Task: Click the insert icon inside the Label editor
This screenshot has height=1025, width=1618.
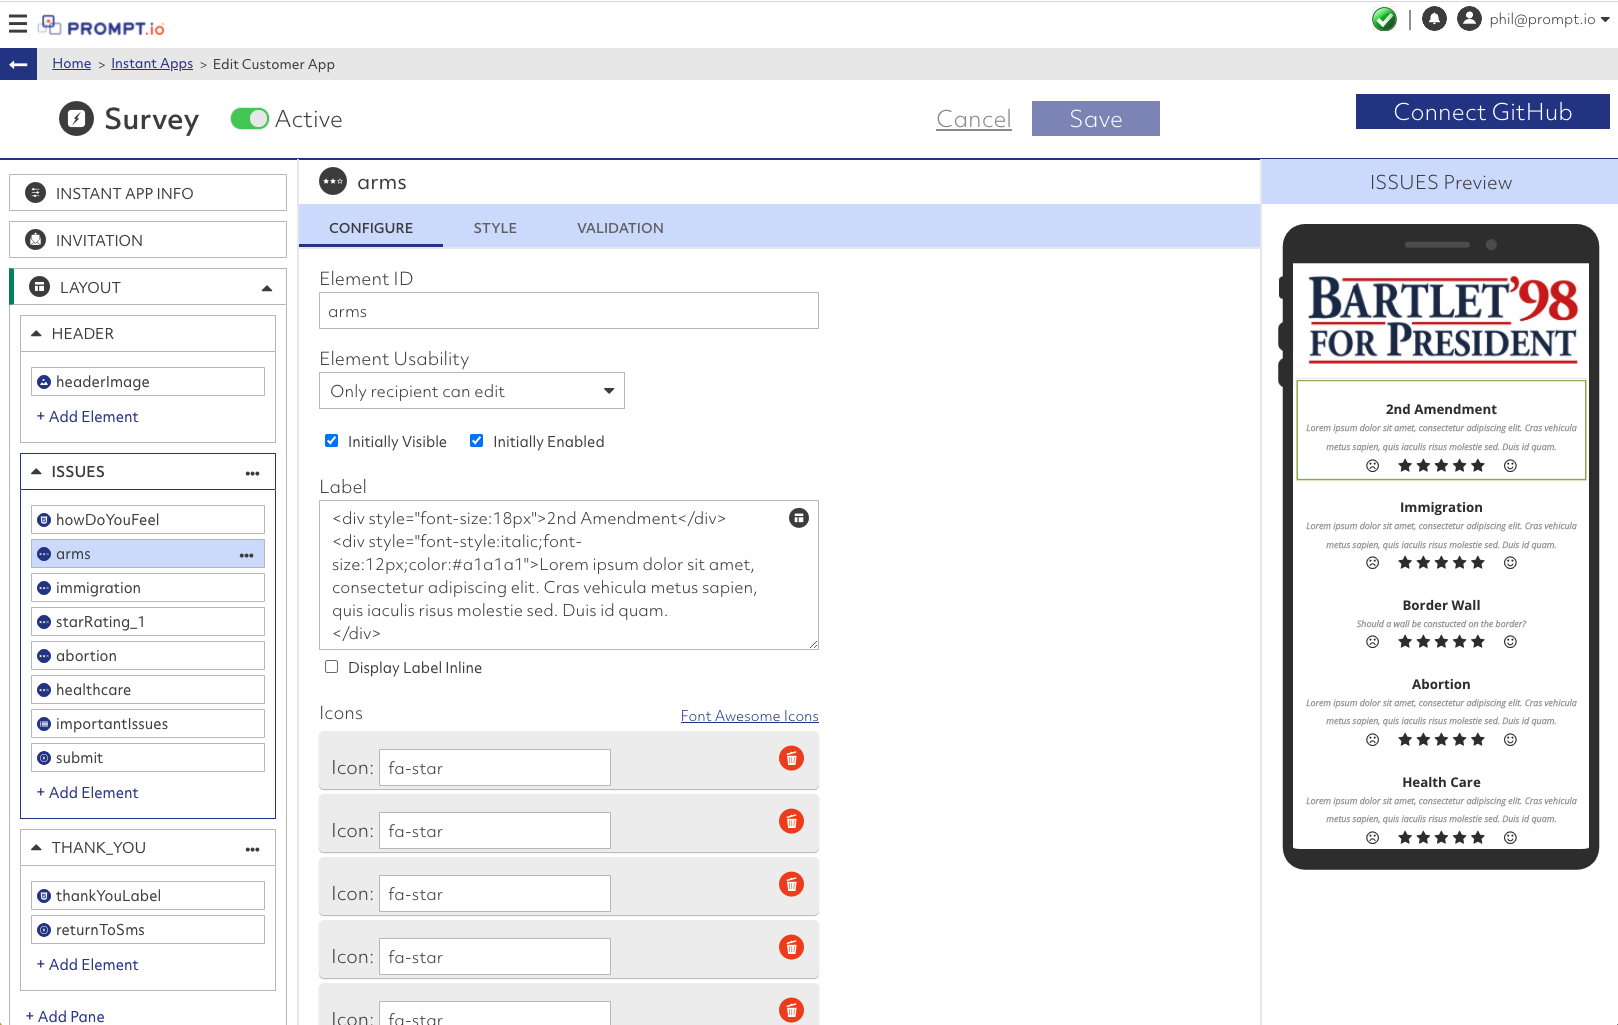Action: [798, 518]
